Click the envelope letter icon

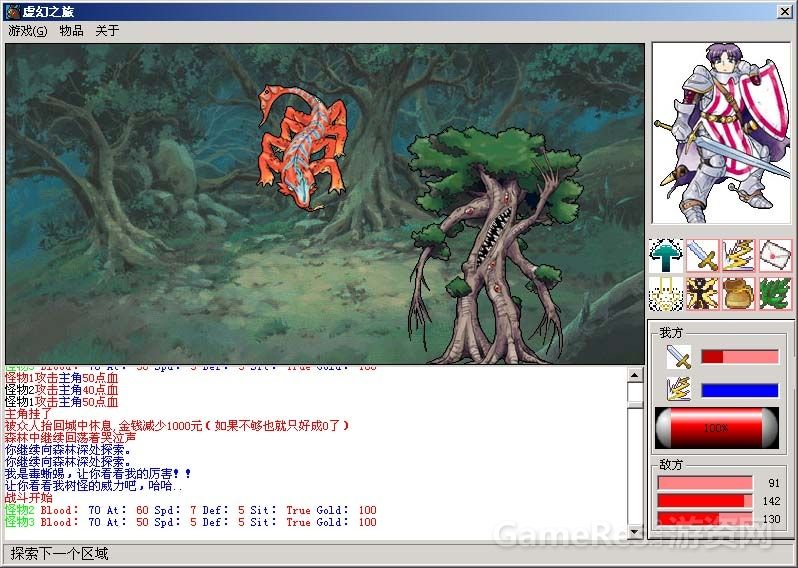(x=774, y=256)
